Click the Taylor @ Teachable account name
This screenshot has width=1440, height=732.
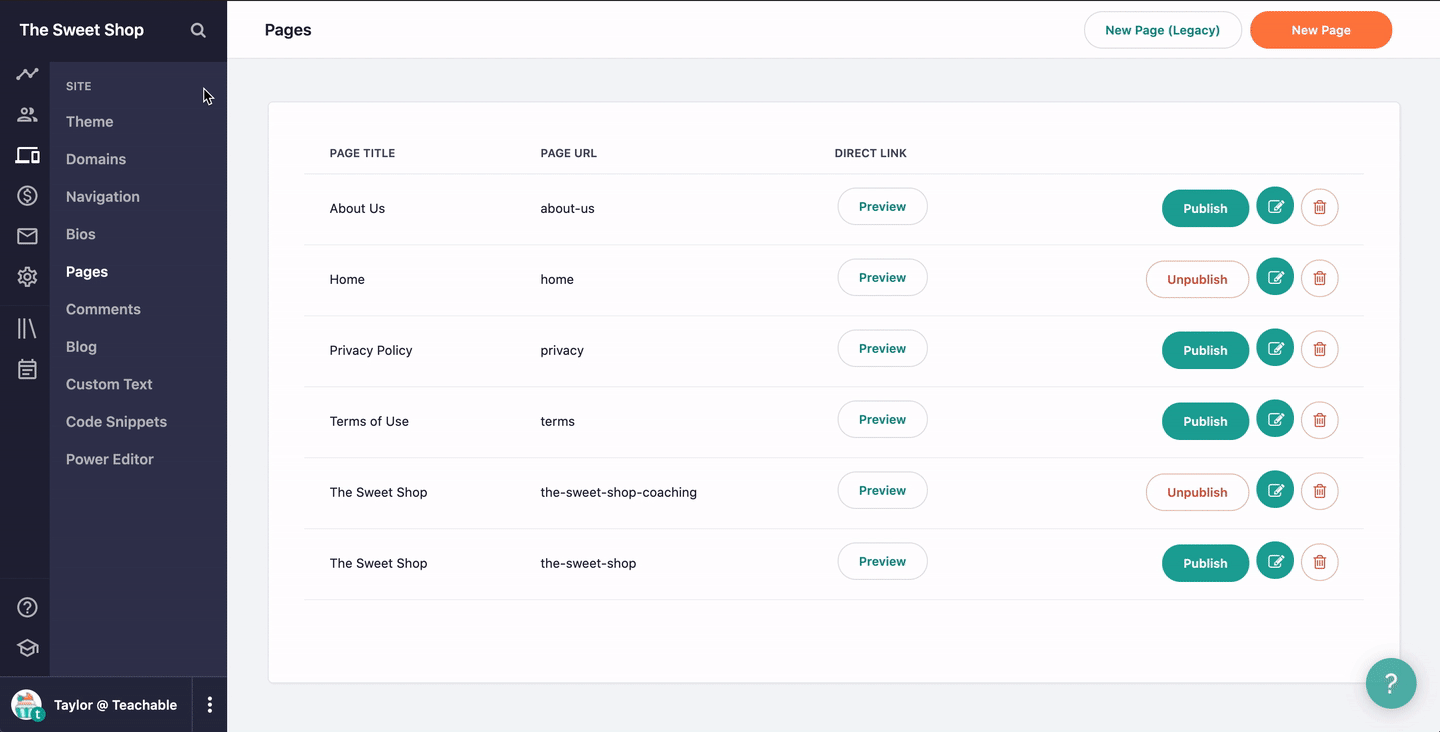click(115, 705)
